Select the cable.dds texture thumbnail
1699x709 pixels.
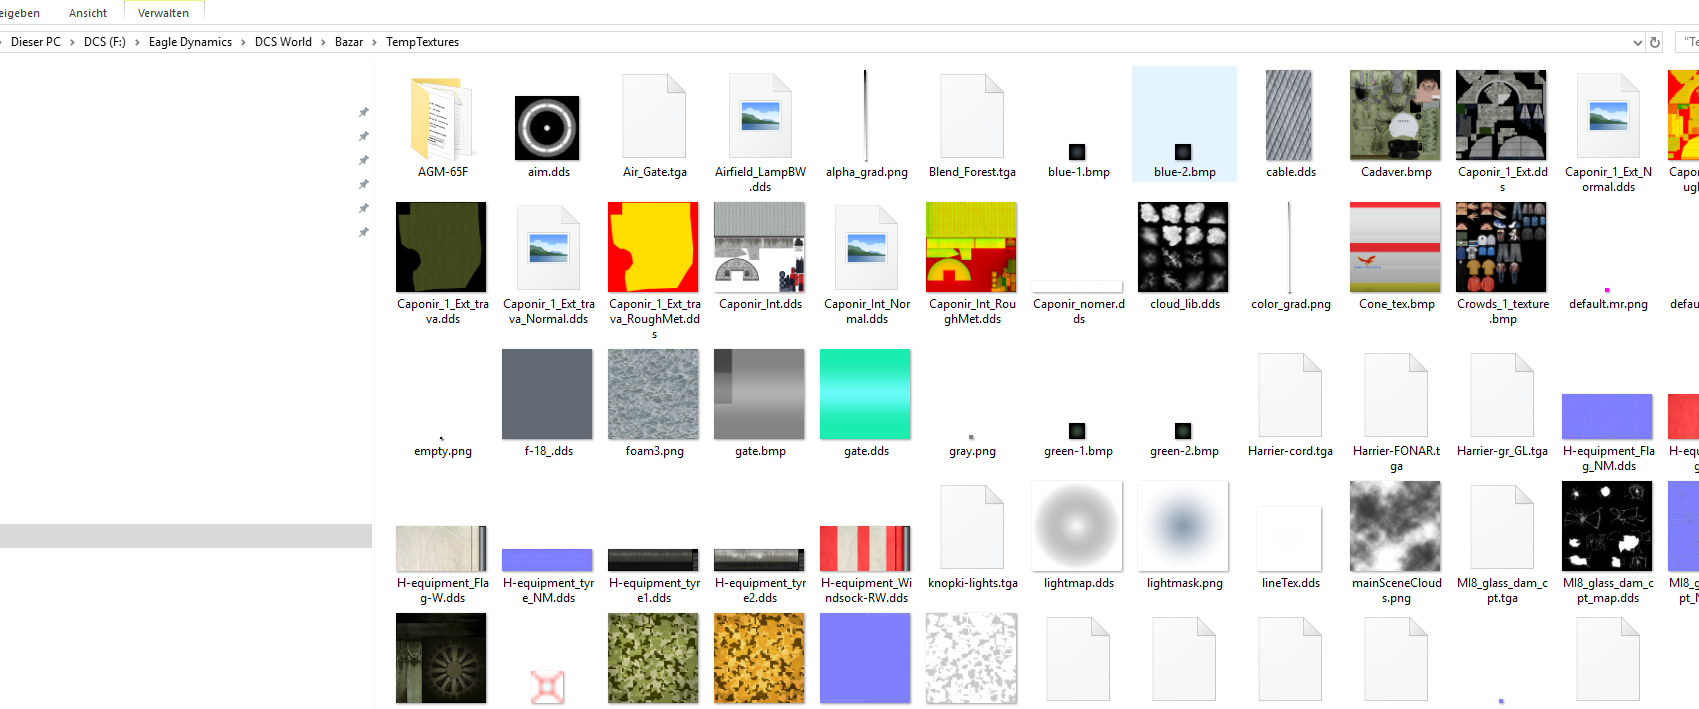[1289, 115]
